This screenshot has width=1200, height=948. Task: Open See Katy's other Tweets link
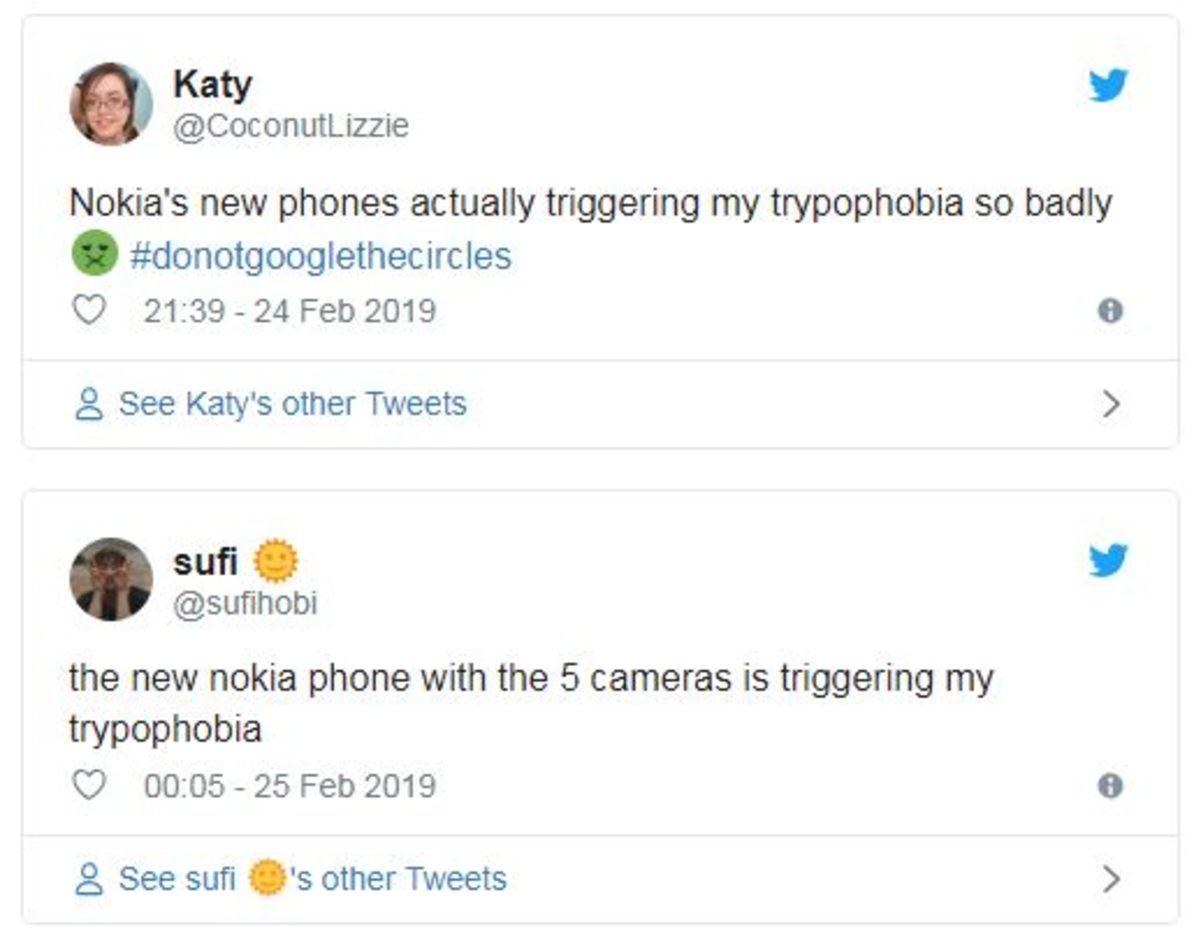292,404
